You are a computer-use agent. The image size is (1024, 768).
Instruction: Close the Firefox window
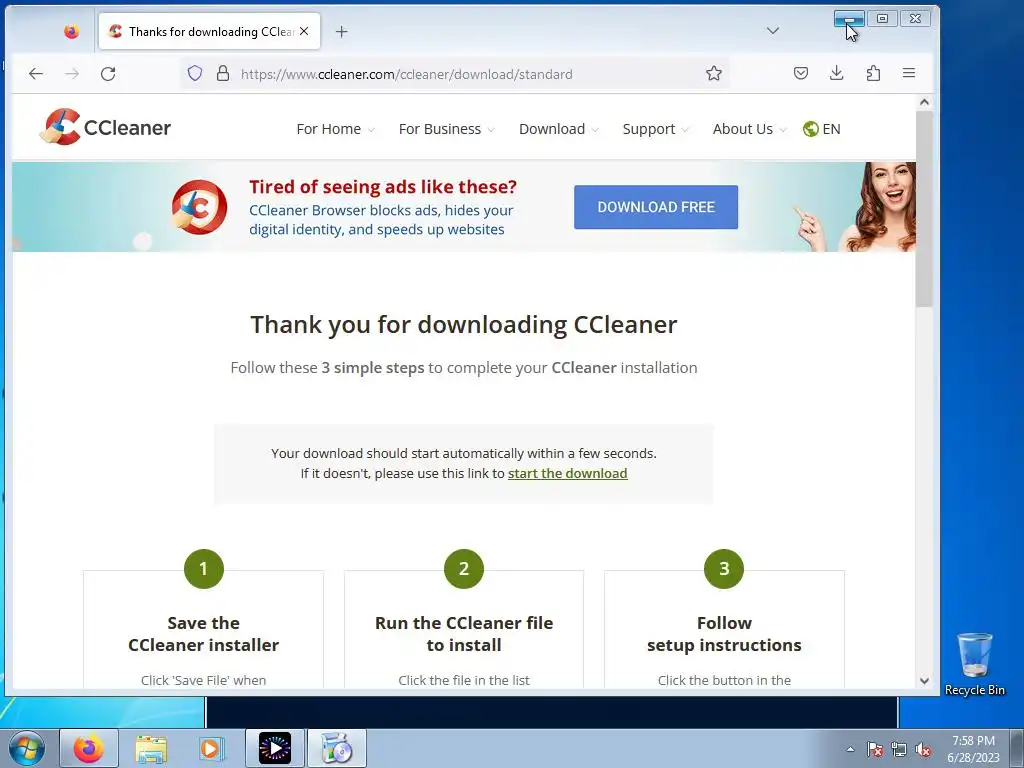[x=916, y=19]
